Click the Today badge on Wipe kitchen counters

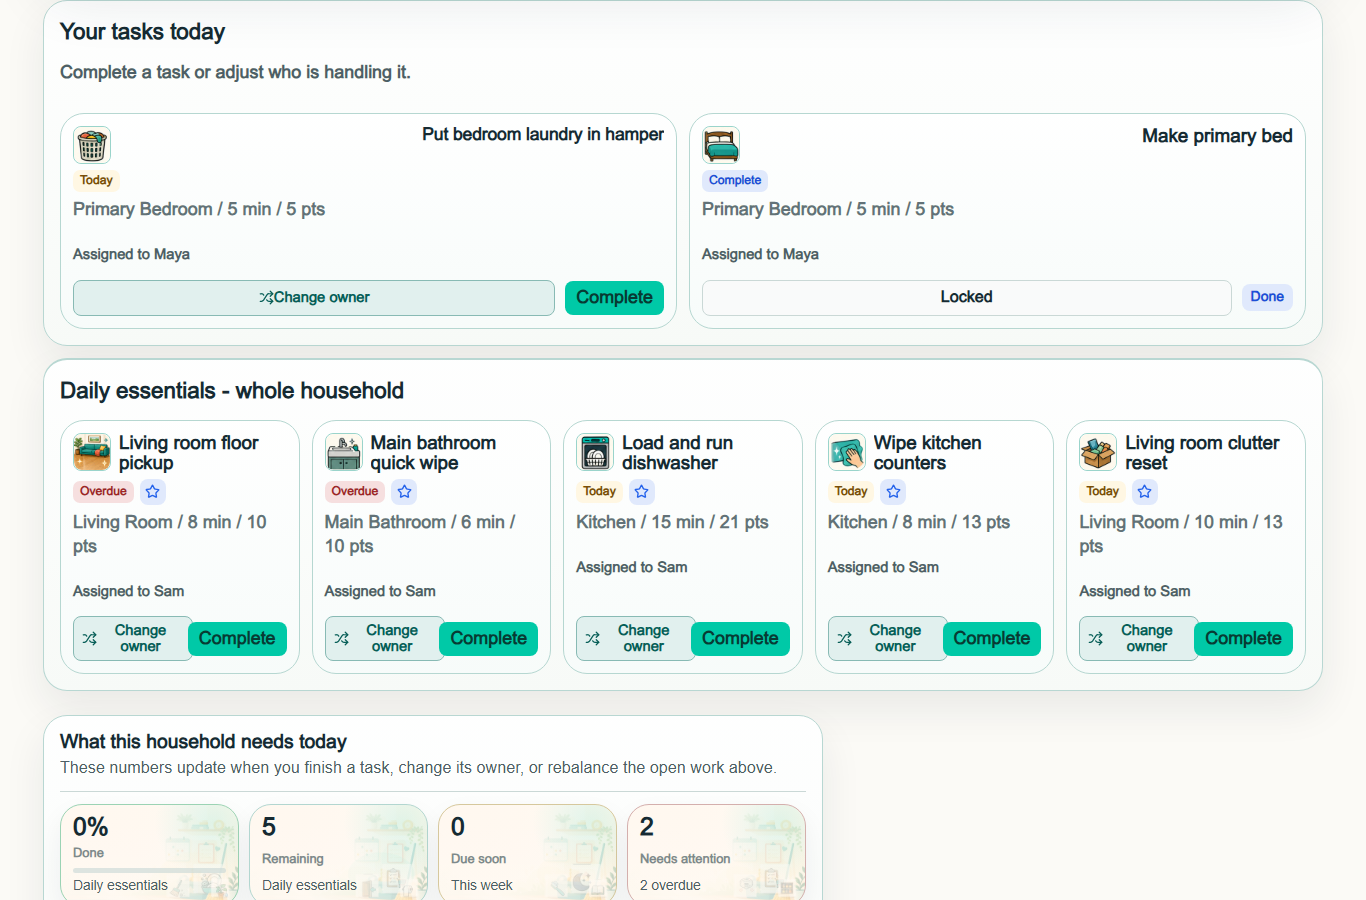point(851,491)
